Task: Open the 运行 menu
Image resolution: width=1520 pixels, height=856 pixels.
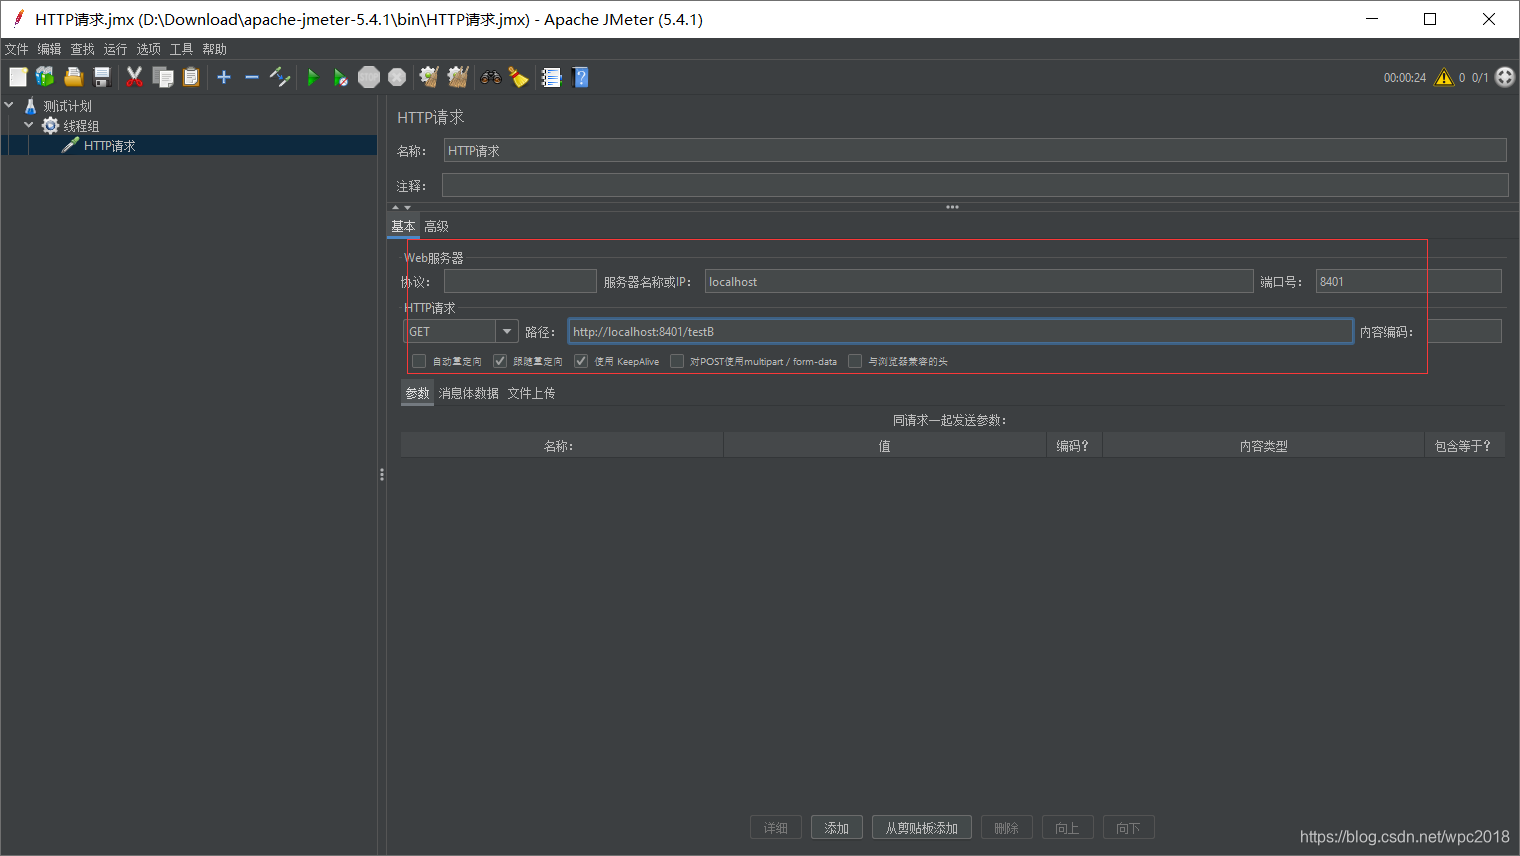Action: (115, 49)
